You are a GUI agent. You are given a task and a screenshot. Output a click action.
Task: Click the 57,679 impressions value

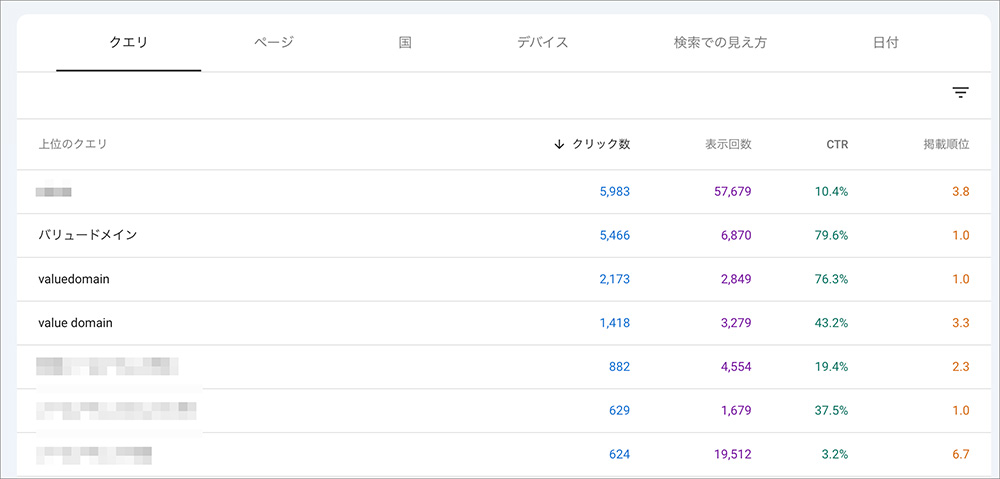(733, 191)
